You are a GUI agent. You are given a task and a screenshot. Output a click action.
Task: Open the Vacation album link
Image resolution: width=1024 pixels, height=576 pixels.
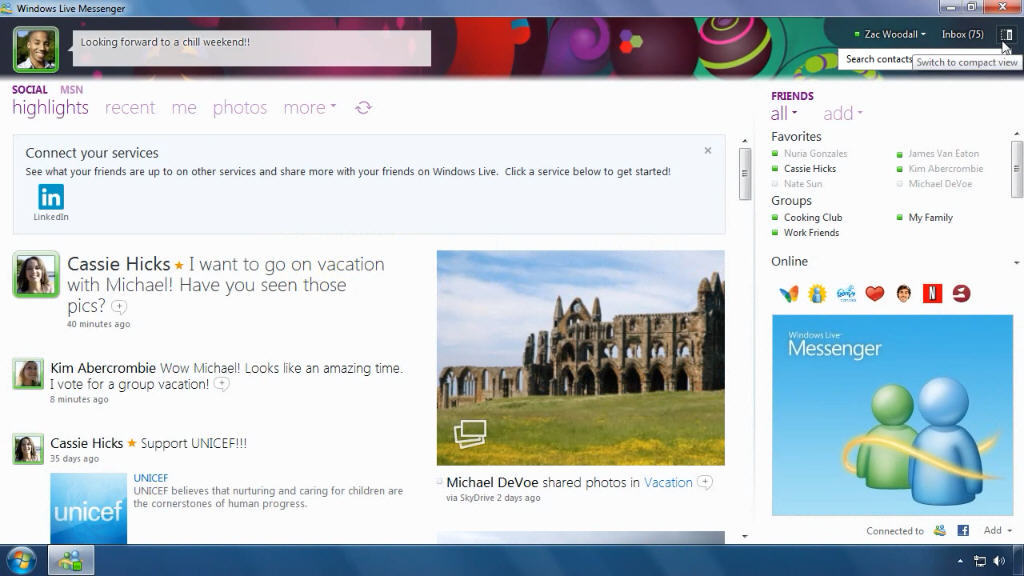pyautogui.click(x=668, y=482)
